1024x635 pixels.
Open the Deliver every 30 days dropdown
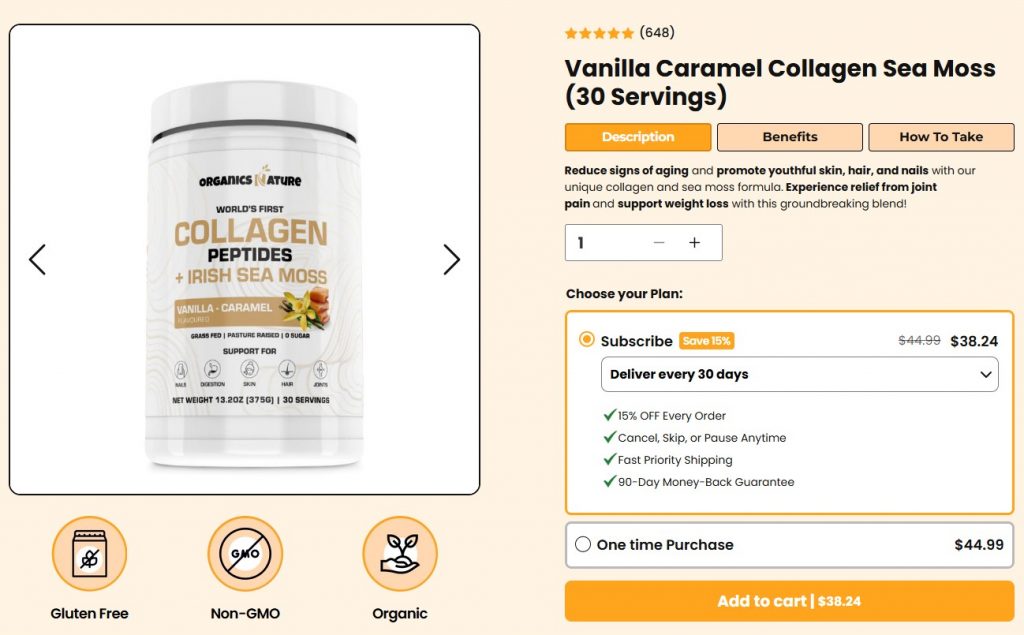(x=799, y=374)
